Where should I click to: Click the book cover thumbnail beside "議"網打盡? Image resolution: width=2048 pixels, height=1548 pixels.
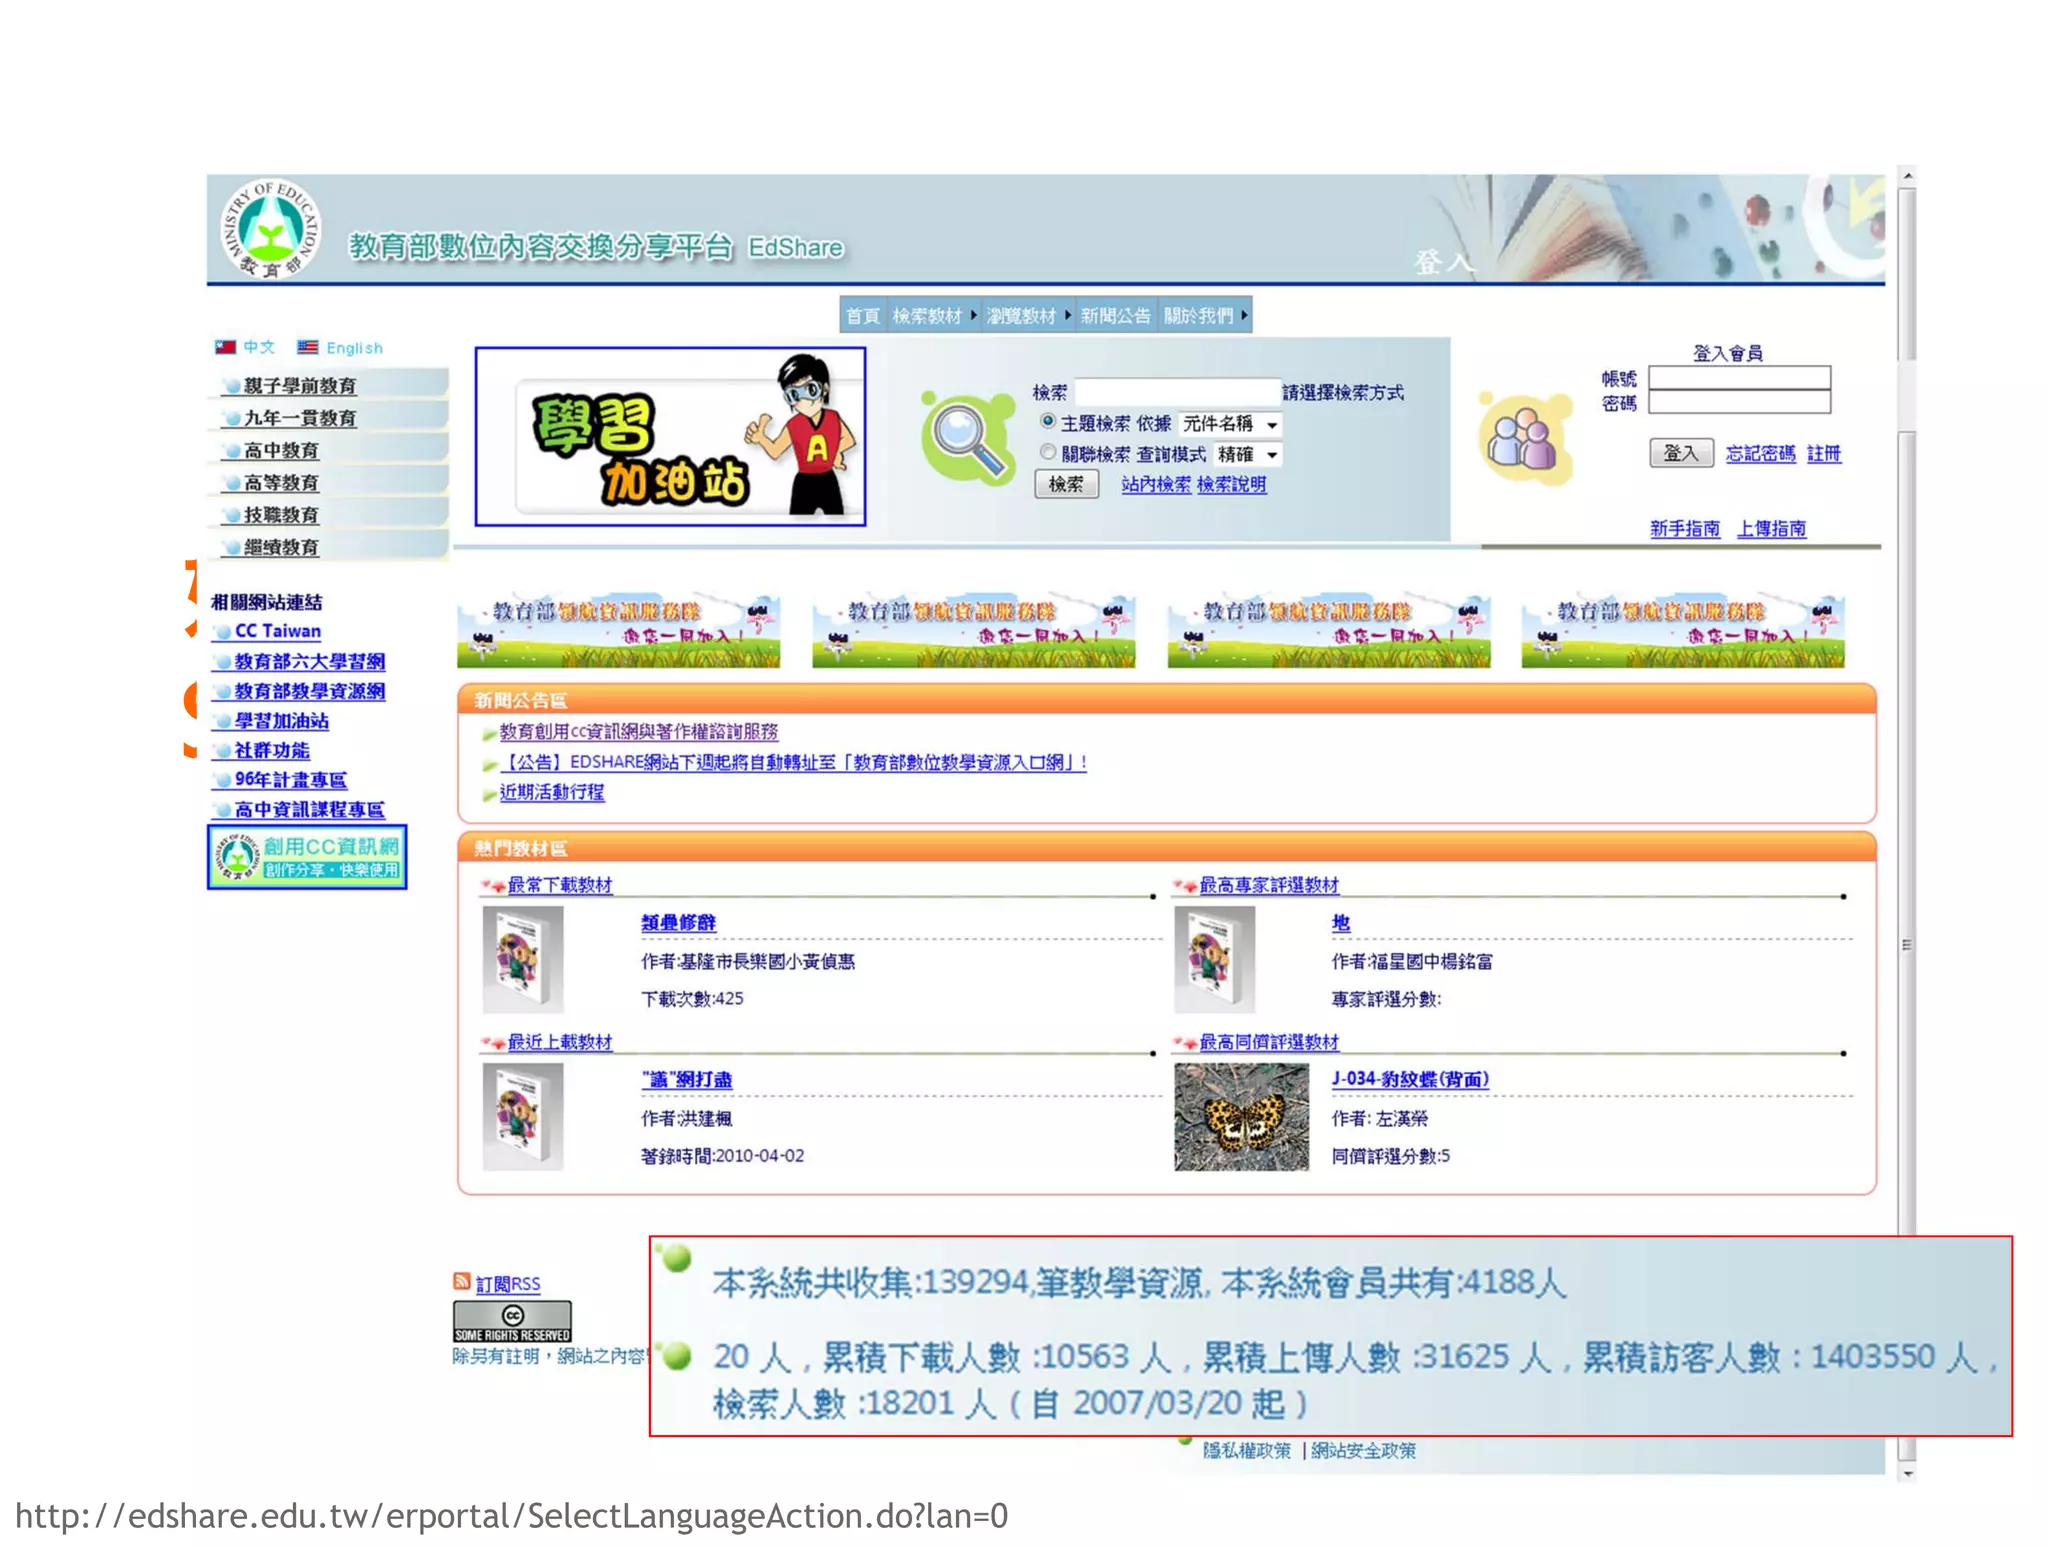[x=523, y=1116]
